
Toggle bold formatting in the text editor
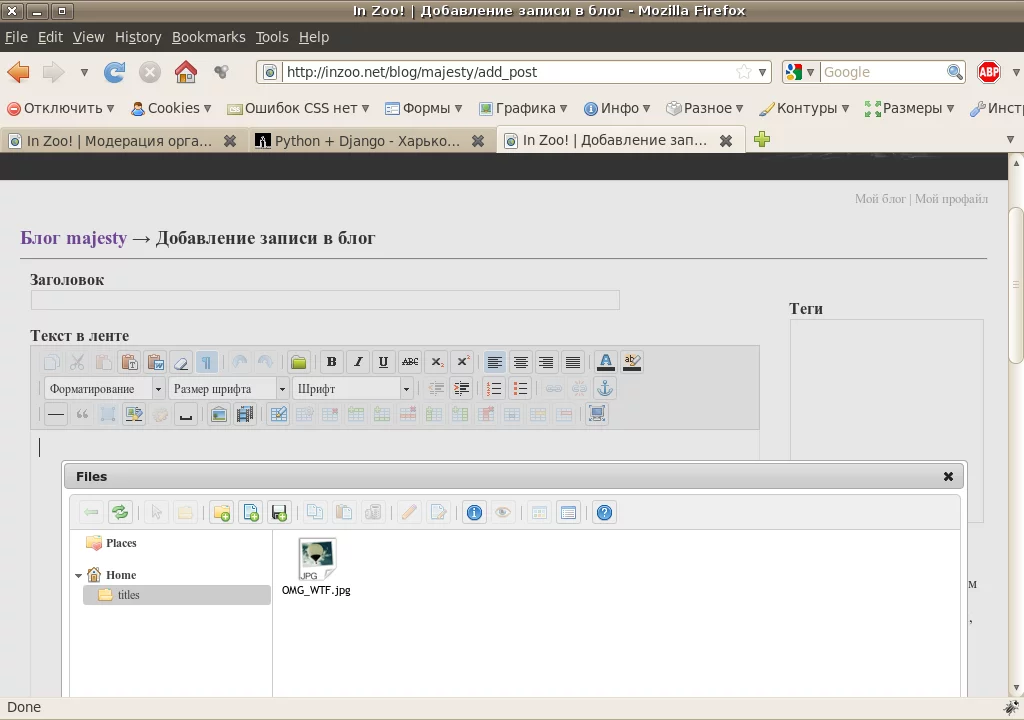click(x=332, y=362)
